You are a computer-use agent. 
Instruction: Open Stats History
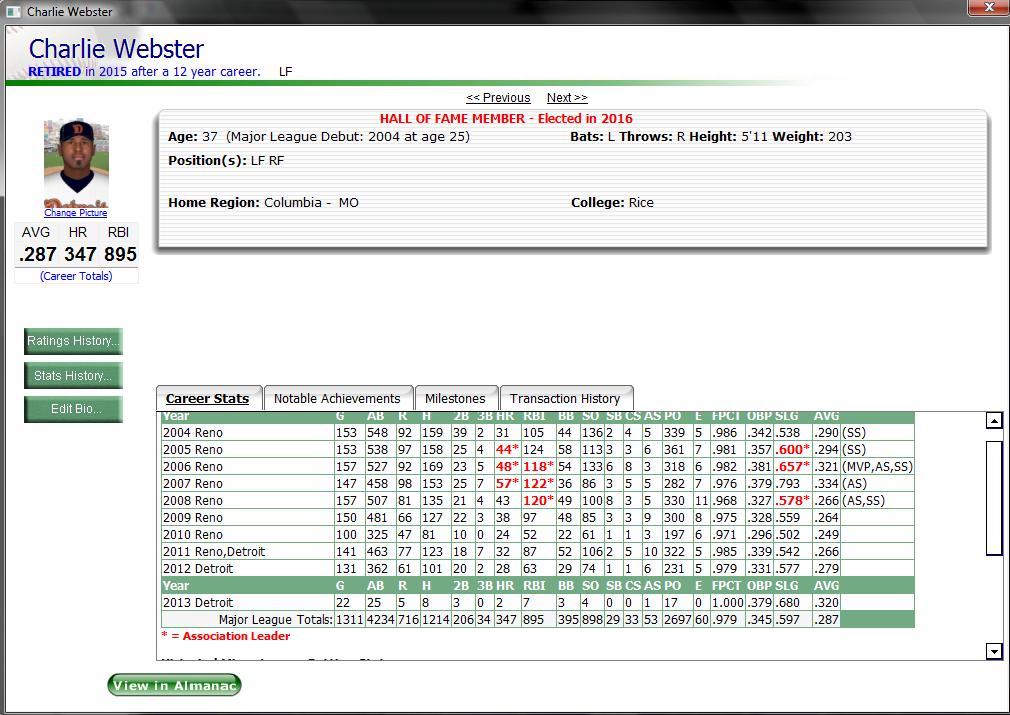pyautogui.click(x=73, y=376)
